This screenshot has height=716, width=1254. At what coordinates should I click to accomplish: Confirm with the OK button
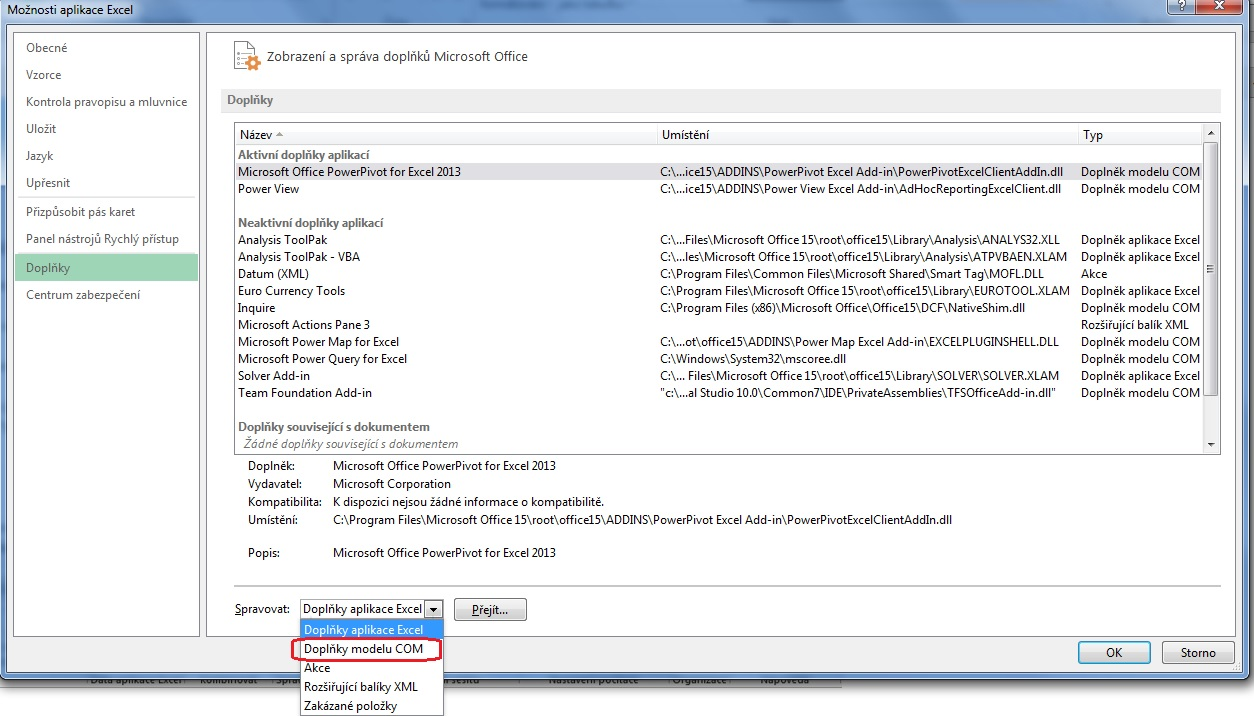point(1114,653)
